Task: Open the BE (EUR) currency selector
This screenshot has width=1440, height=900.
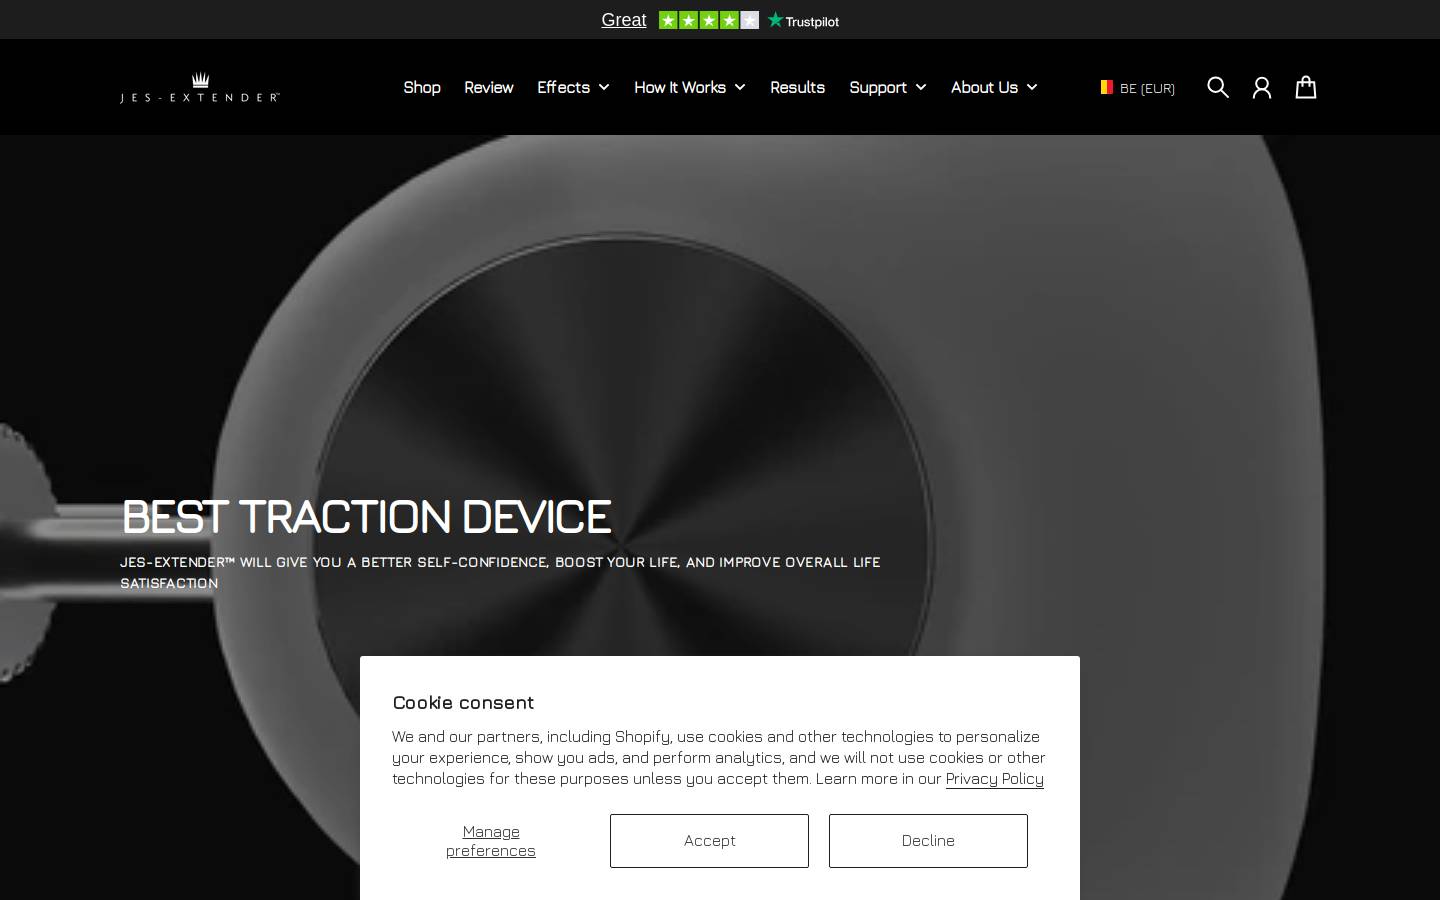Action: tap(1138, 88)
